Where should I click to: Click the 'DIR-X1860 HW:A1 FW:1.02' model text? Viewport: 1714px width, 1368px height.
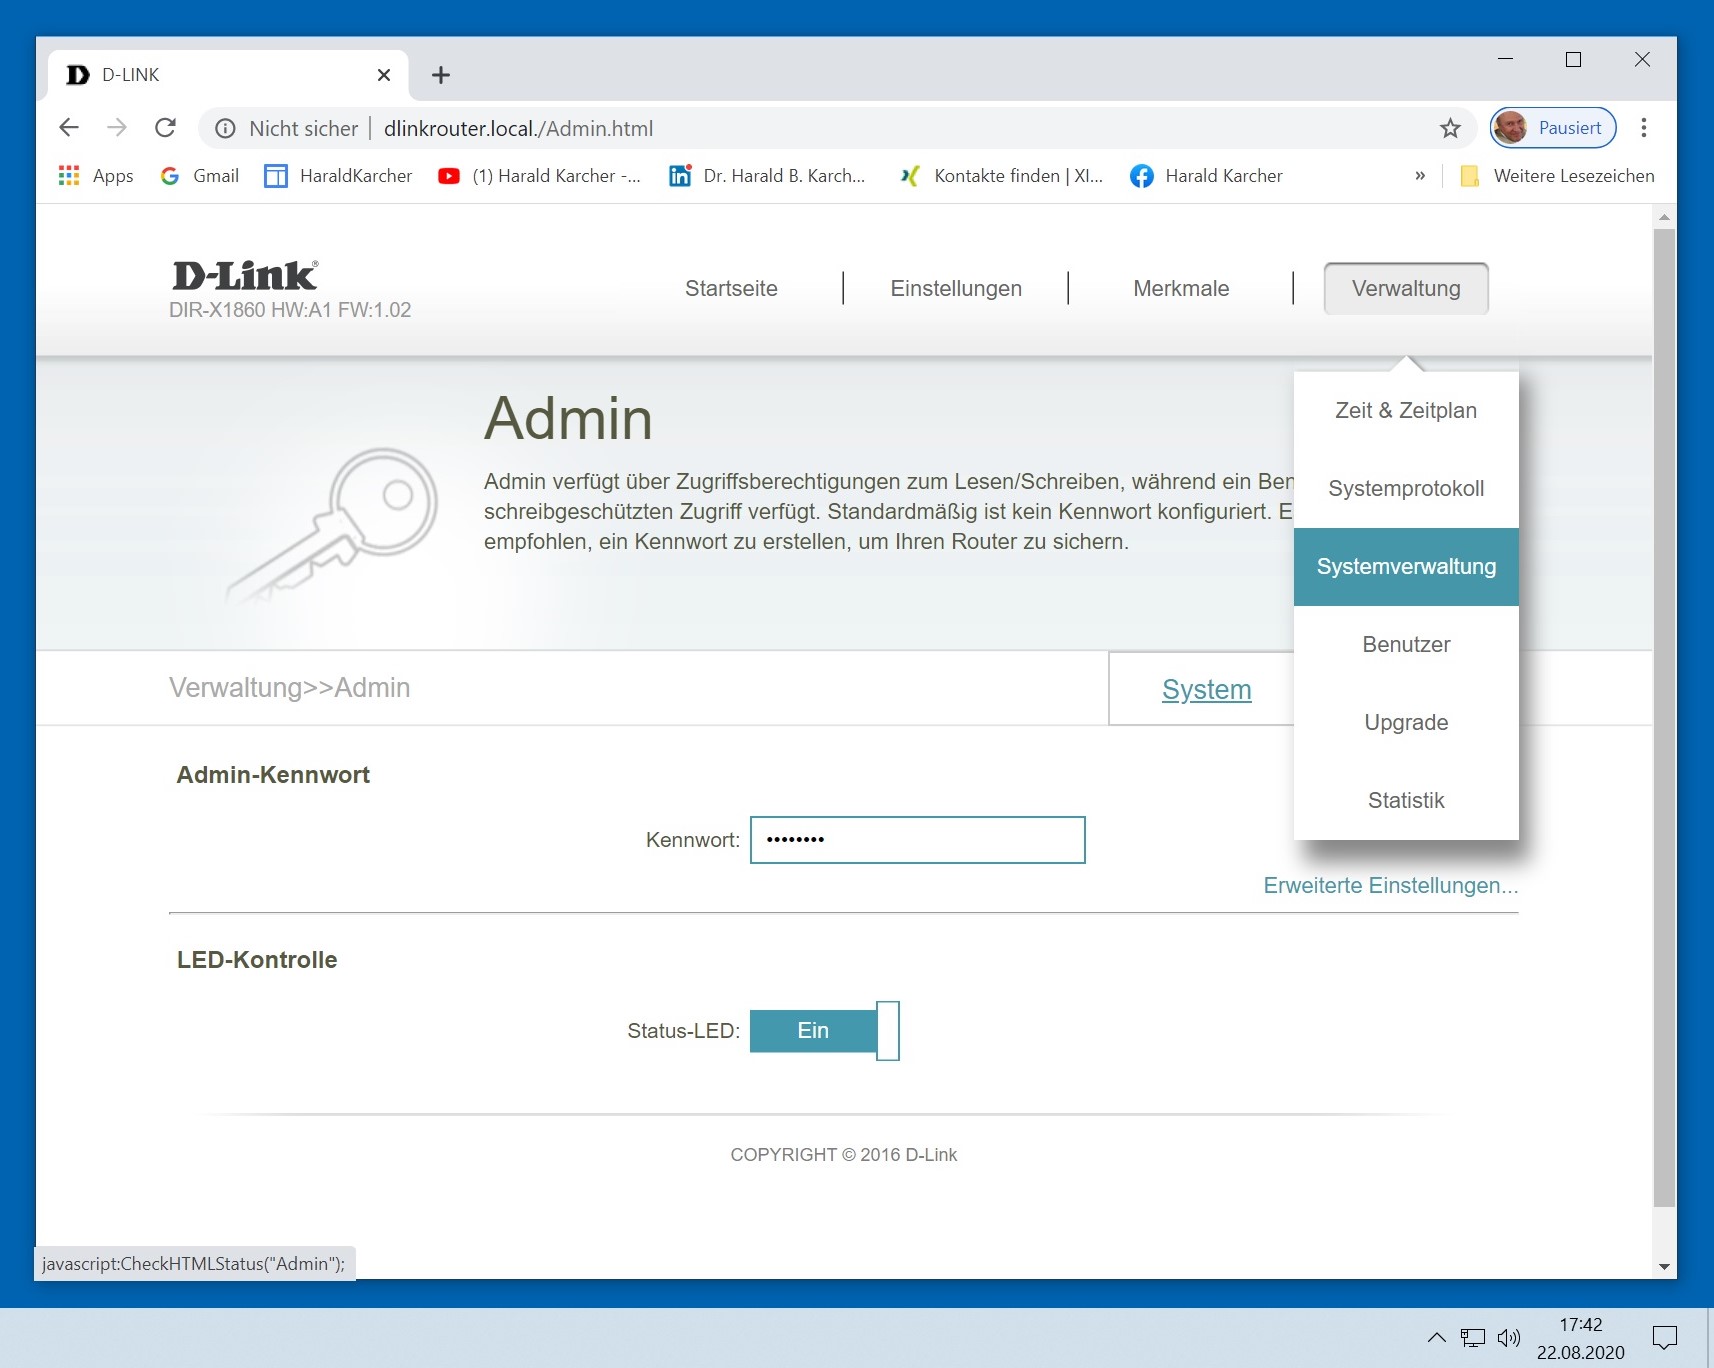[x=290, y=310]
